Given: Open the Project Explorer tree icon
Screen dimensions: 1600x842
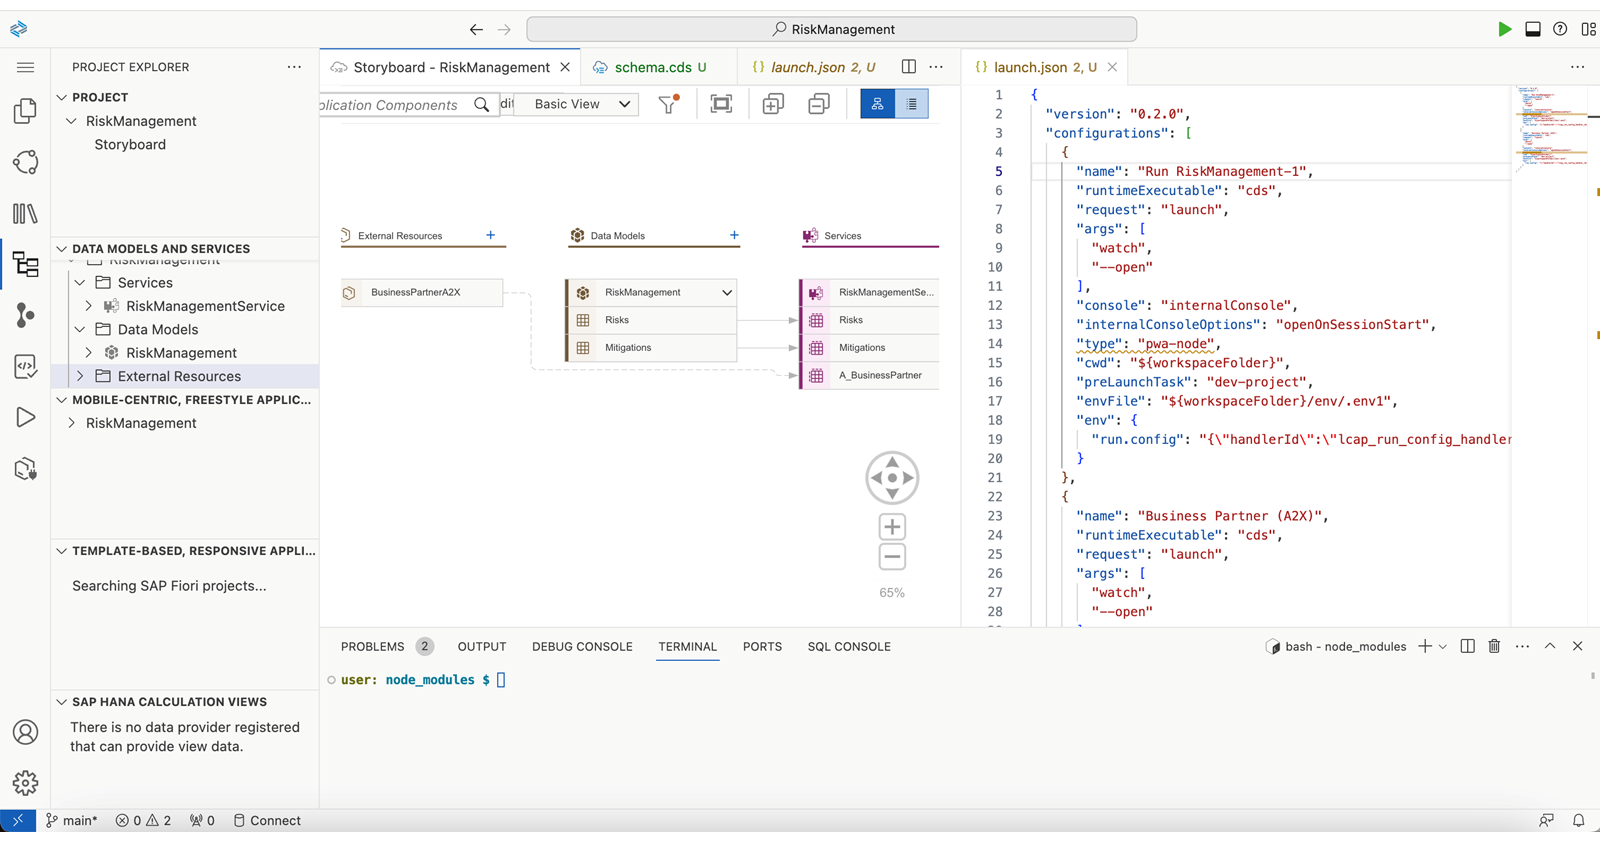Looking at the screenshot, I should (26, 264).
